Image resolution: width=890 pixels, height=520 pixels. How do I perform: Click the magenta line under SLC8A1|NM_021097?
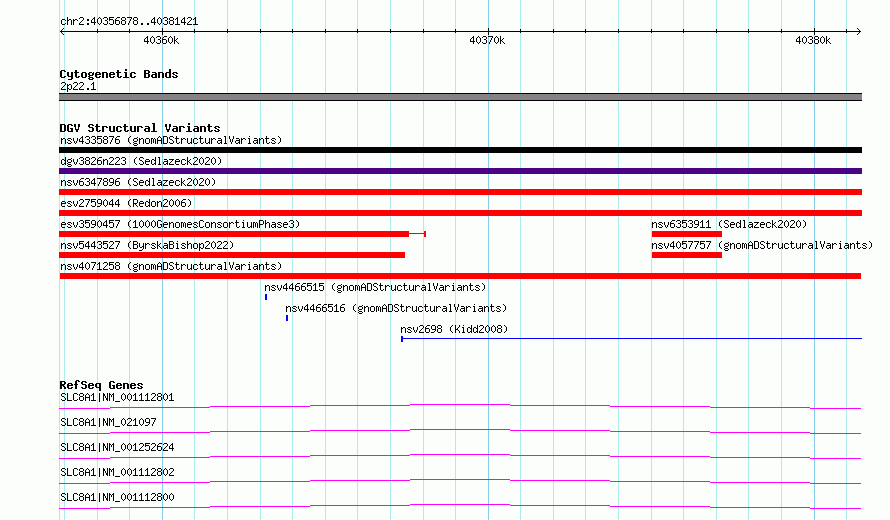pyautogui.click(x=460, y=431)
